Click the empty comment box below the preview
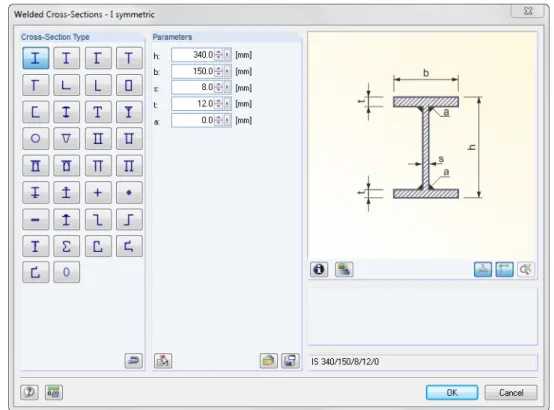Viewport: 554px width, 410px height. coord(423,316)
